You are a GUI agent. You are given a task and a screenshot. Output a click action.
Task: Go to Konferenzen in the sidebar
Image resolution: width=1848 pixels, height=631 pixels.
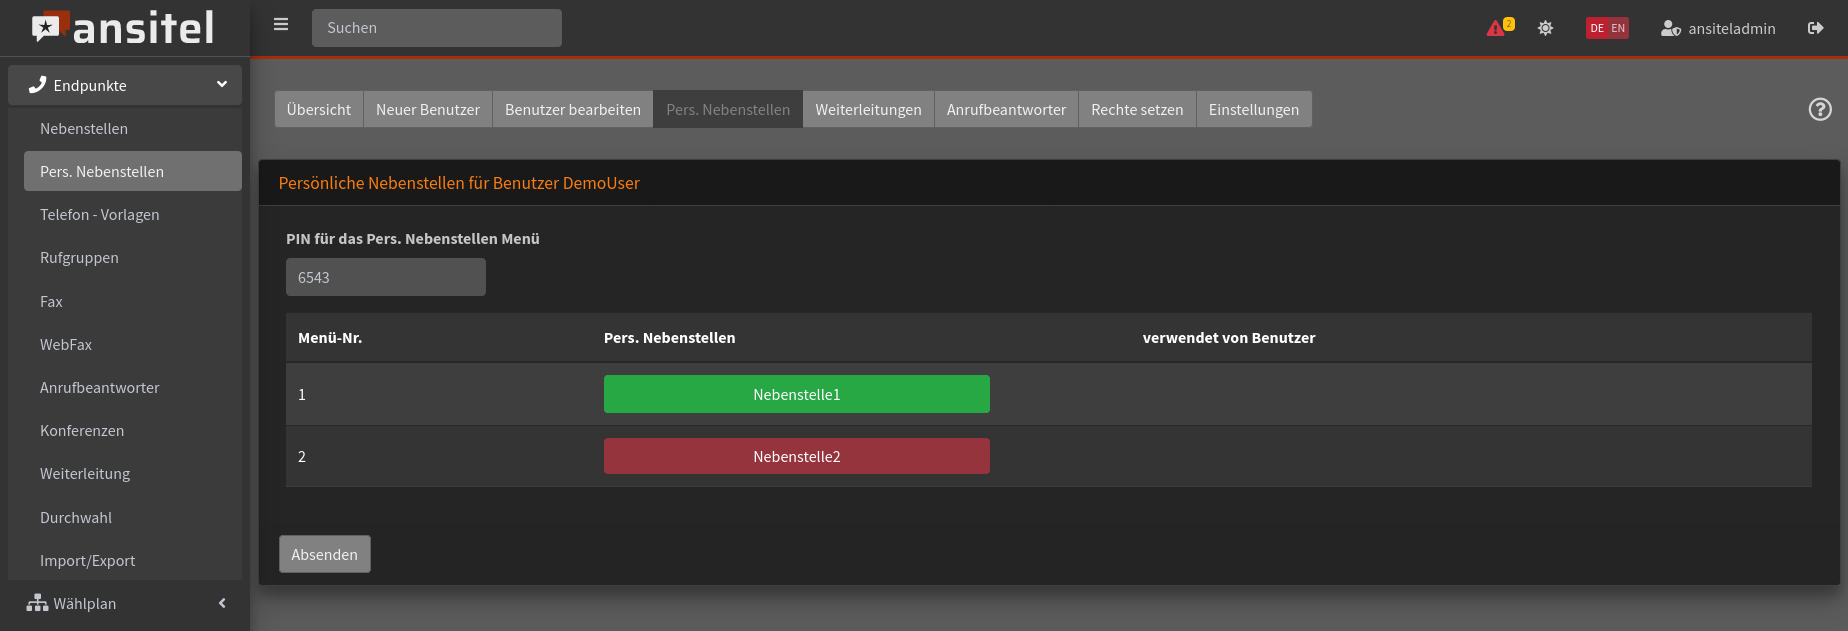click(82, 431)
